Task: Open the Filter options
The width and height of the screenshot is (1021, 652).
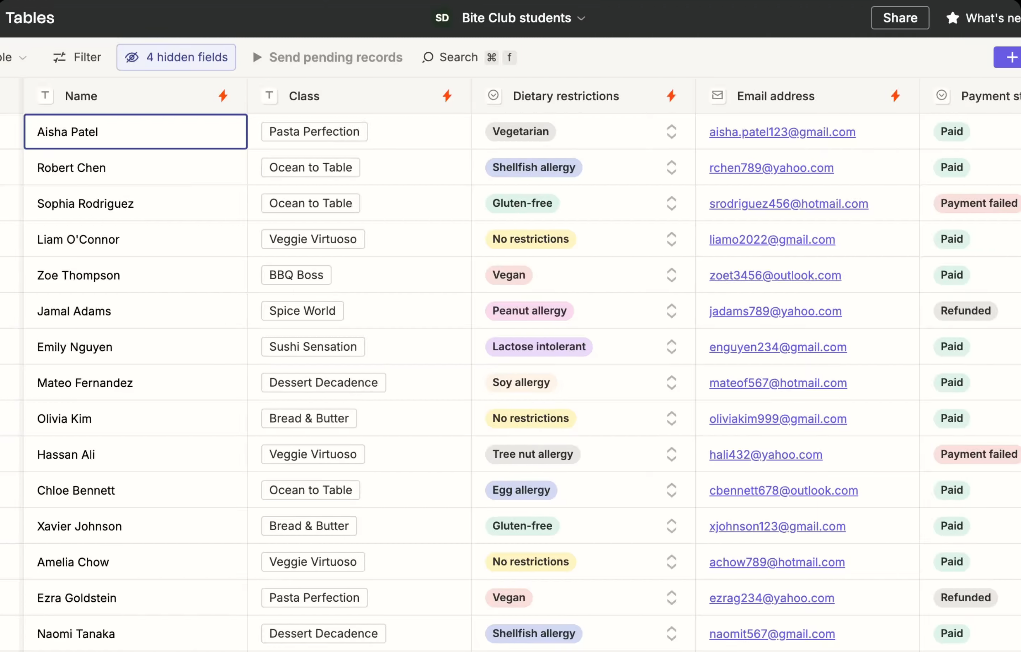Action: [x=77, y=57]
